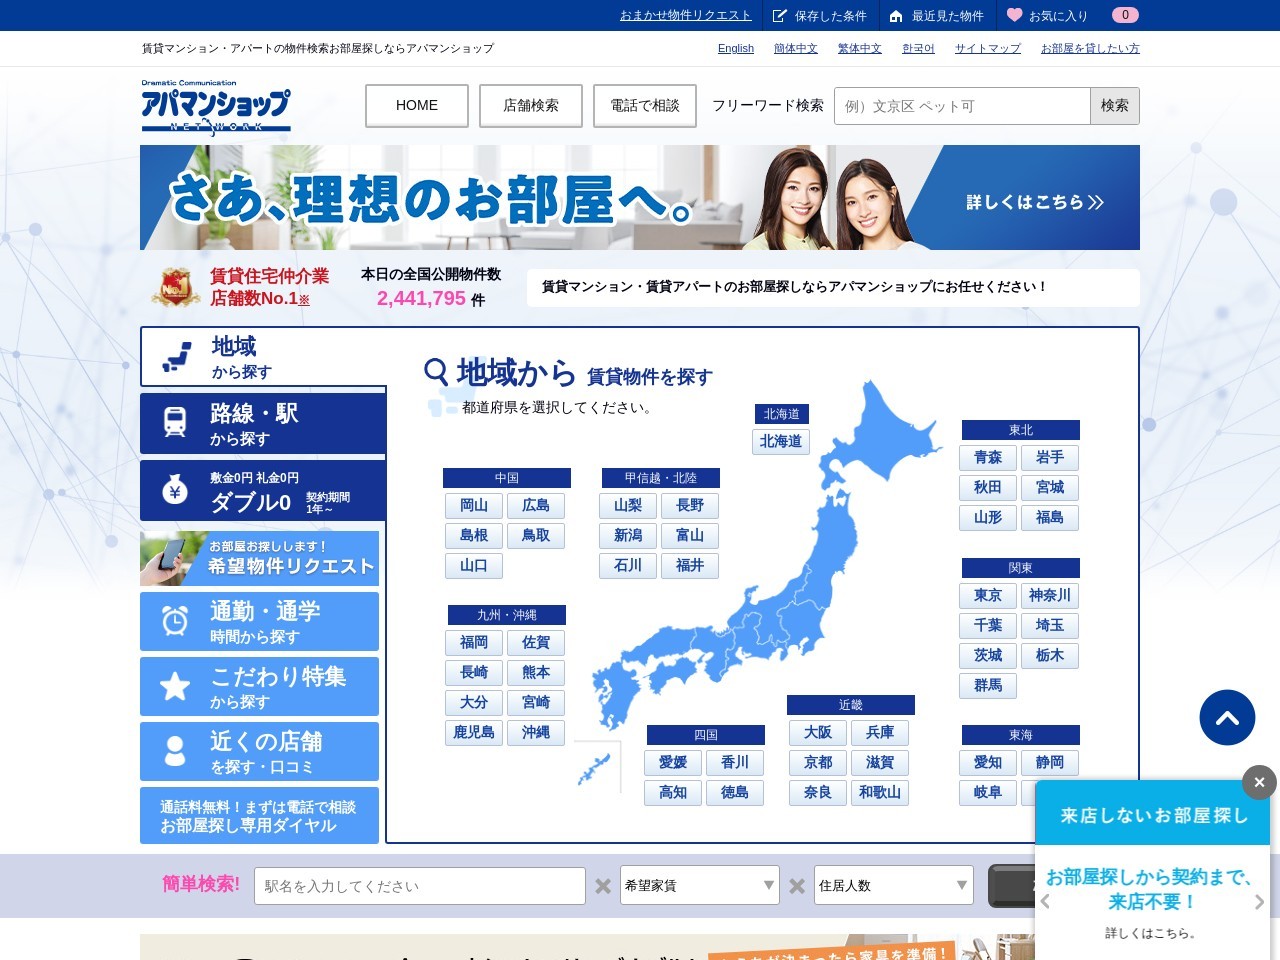Screen dimensions: 1280x960
Task: Open recently viewed properties house icon
Action: (x=896, y=16)
